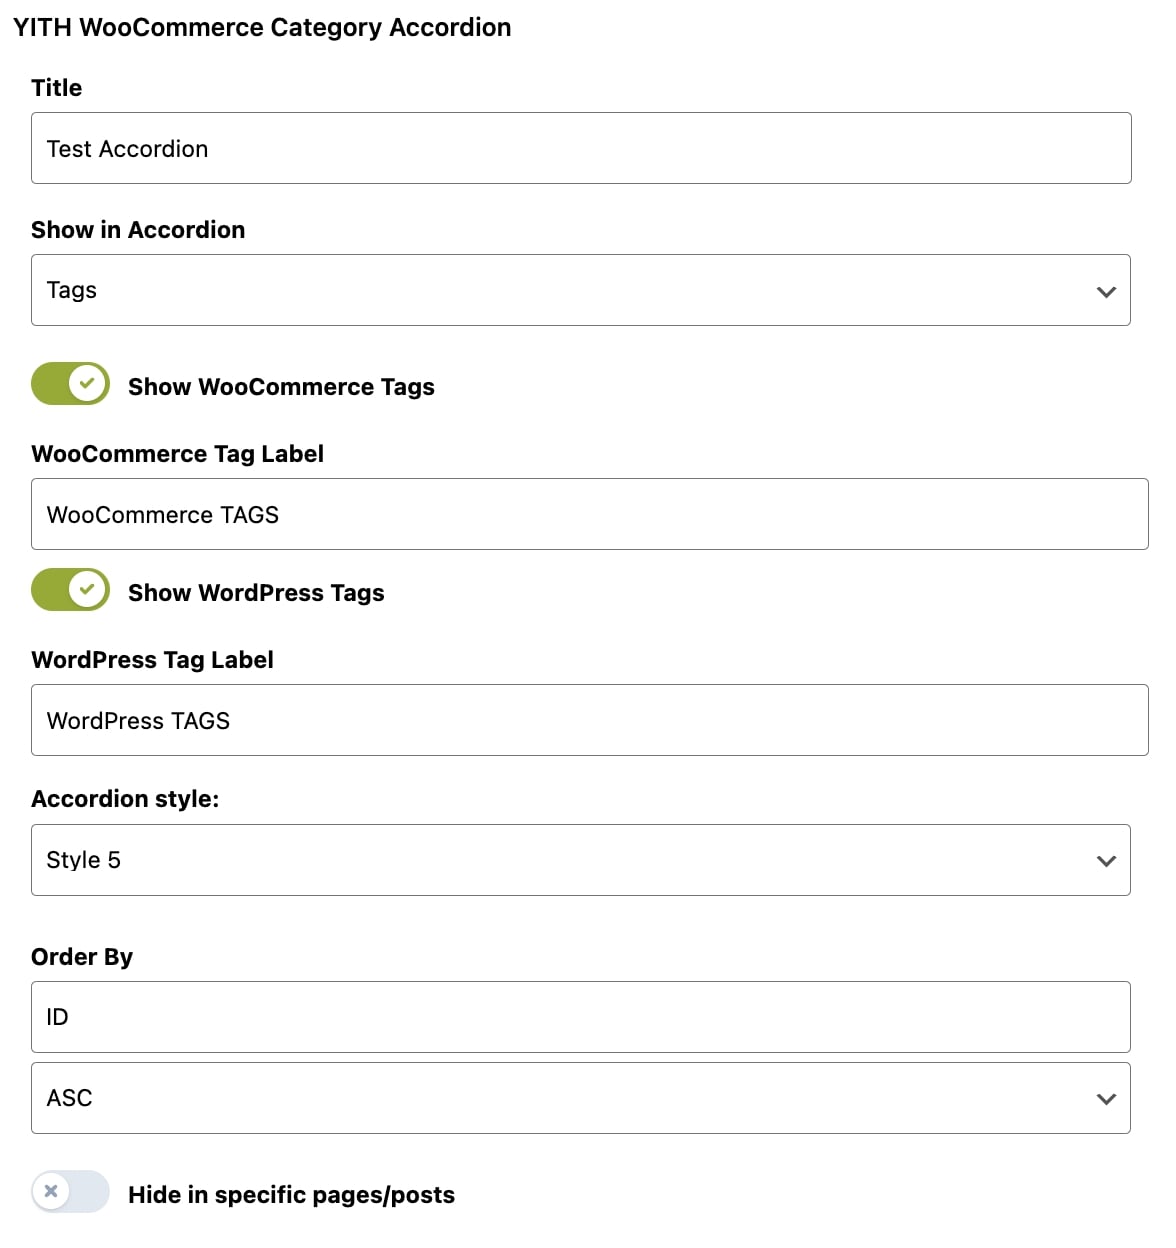Focus the WordPress Tag Label text field
Viewport: 1176px width, 1248px height.
click(588, 720)
